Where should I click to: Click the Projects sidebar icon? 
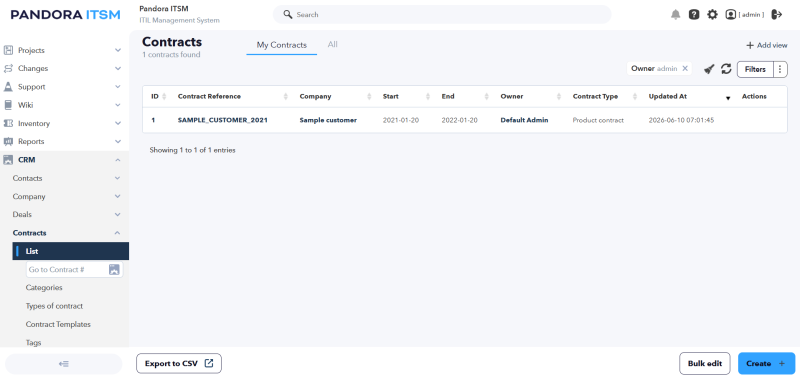pyautogui.click(x=8, y=50)
